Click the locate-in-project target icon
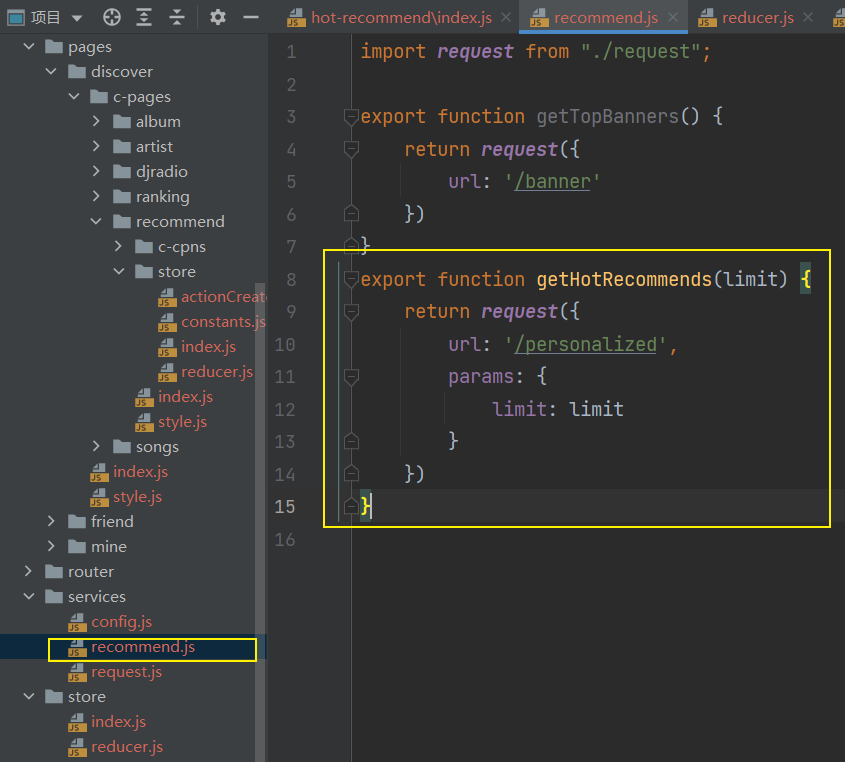This screenshot has width=845, height=762. (112, 18)
